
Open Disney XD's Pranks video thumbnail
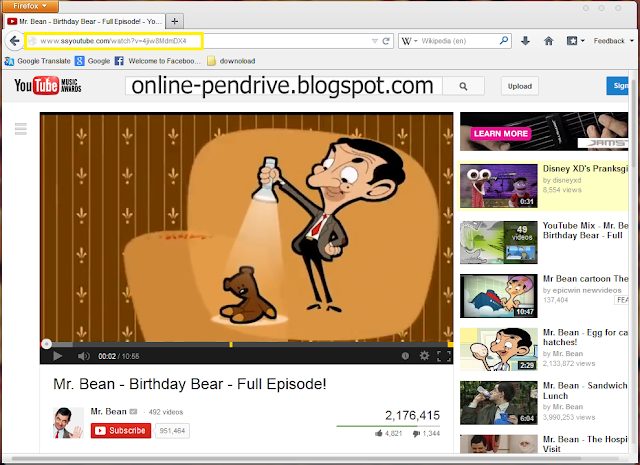(498, 186)
